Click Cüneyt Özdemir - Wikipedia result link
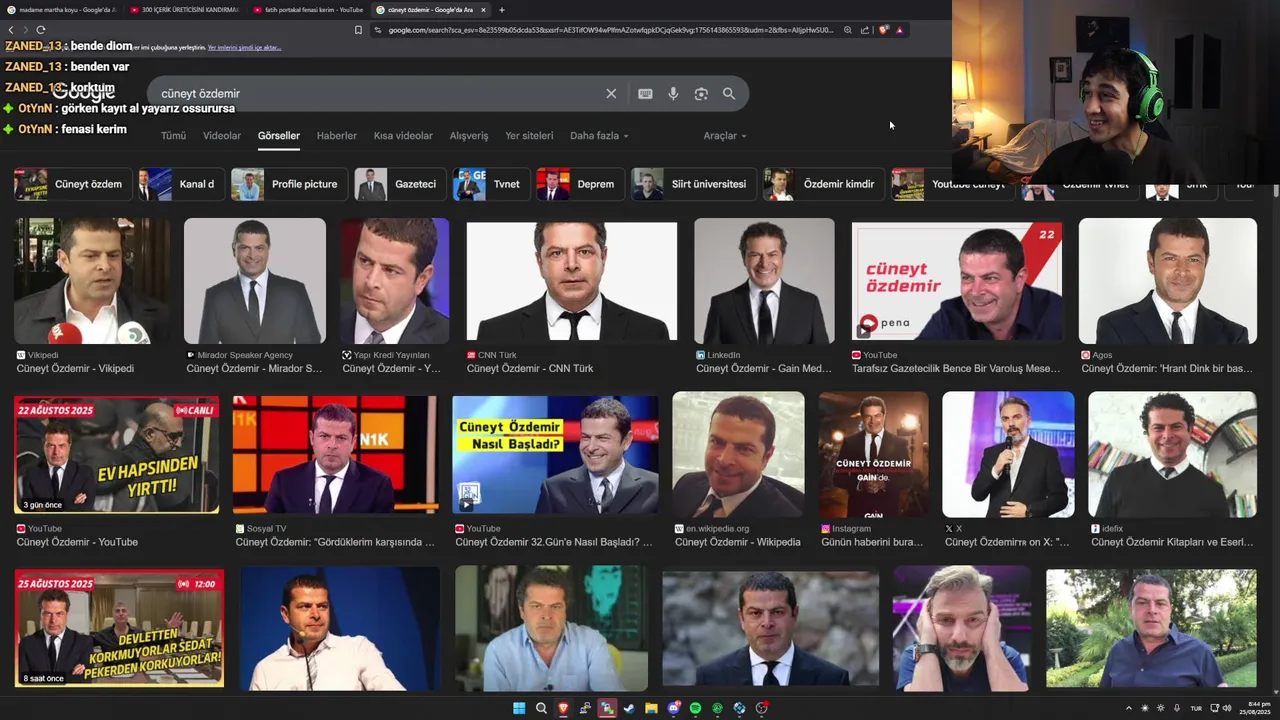 coord(738,542)
